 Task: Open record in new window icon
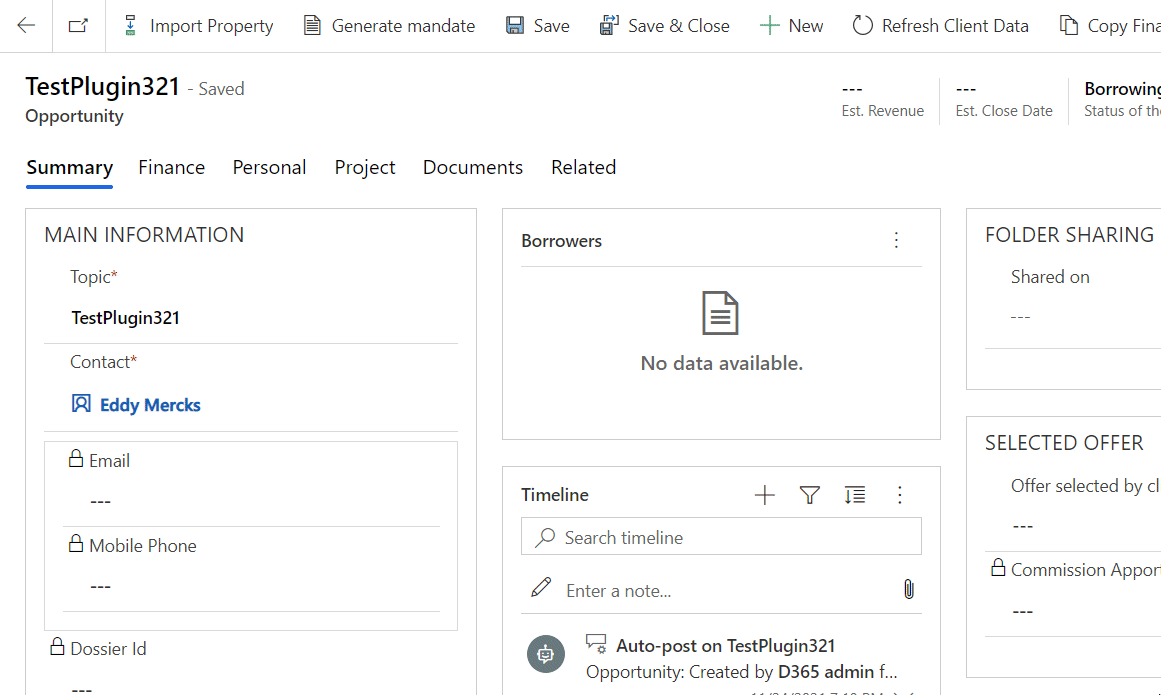(x=78, y=26)
